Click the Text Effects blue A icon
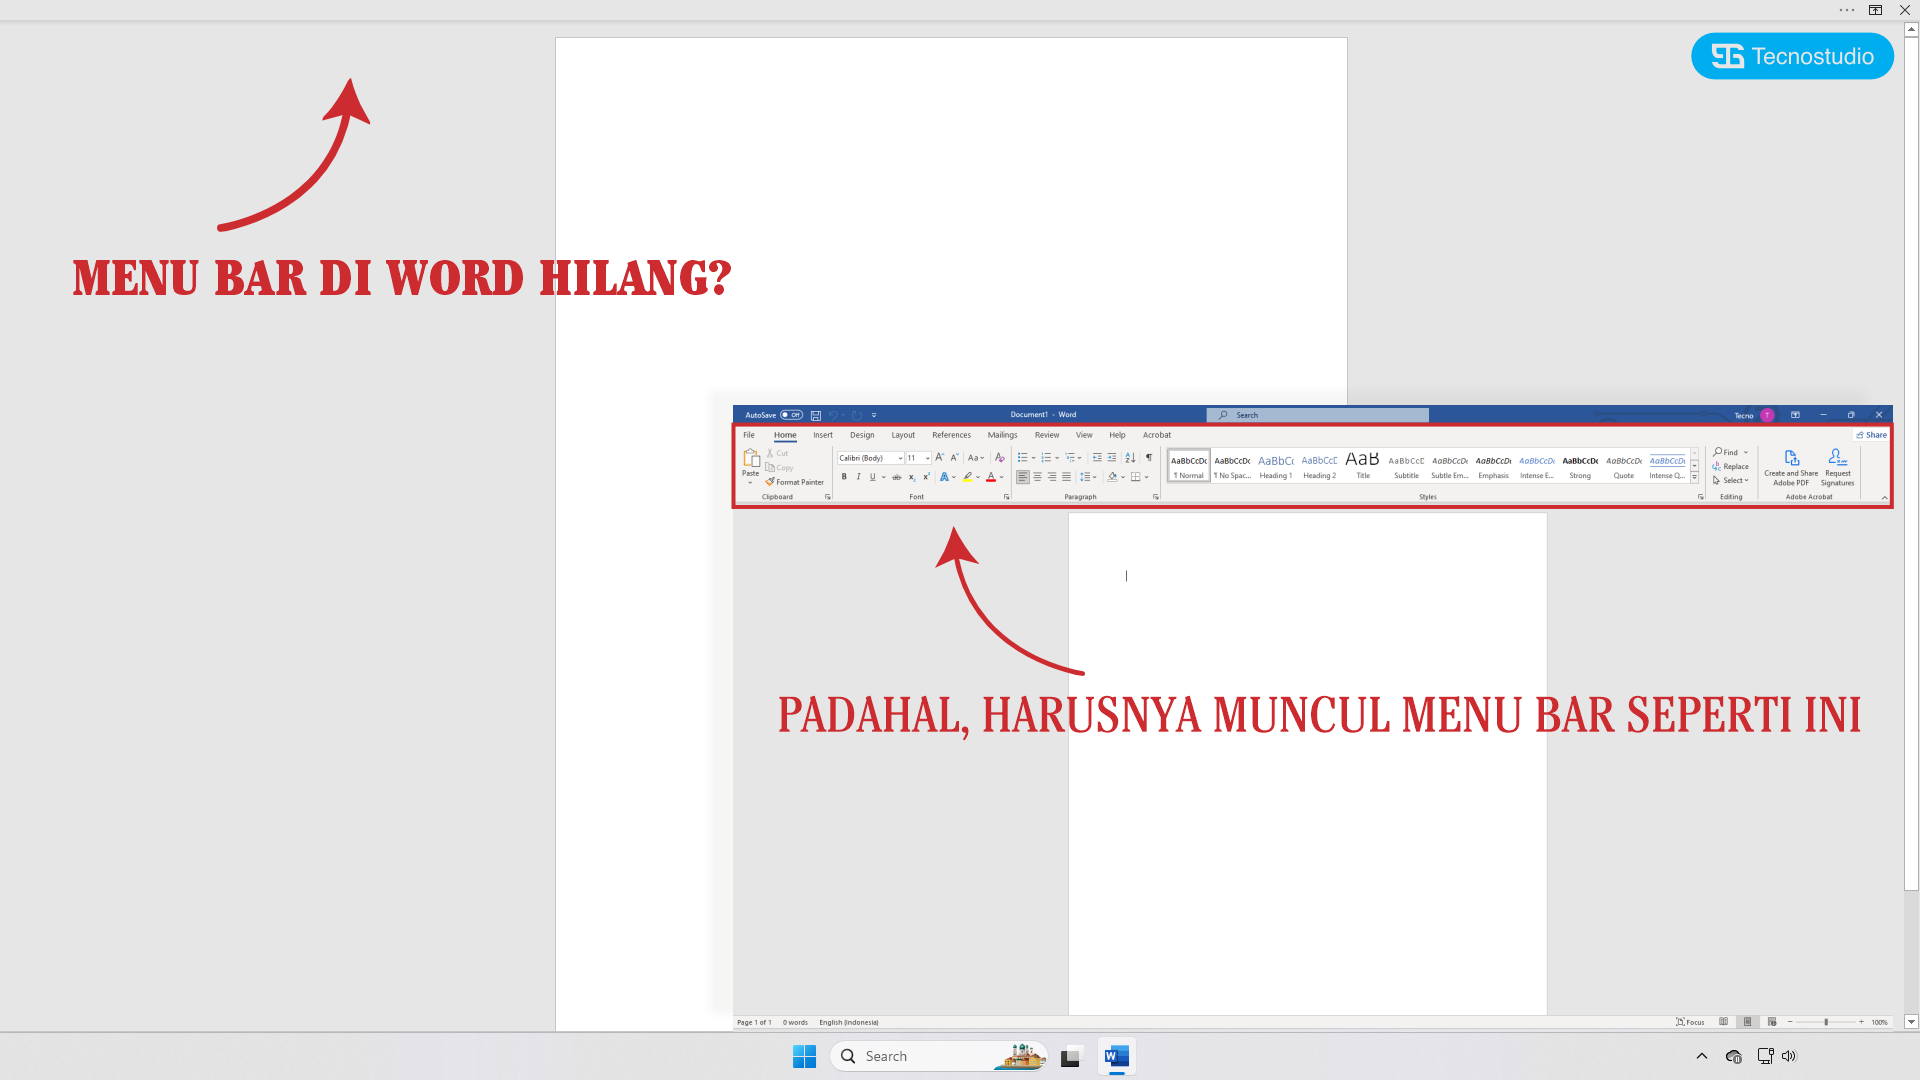The image size is (1920, 1080). point(944,477)
